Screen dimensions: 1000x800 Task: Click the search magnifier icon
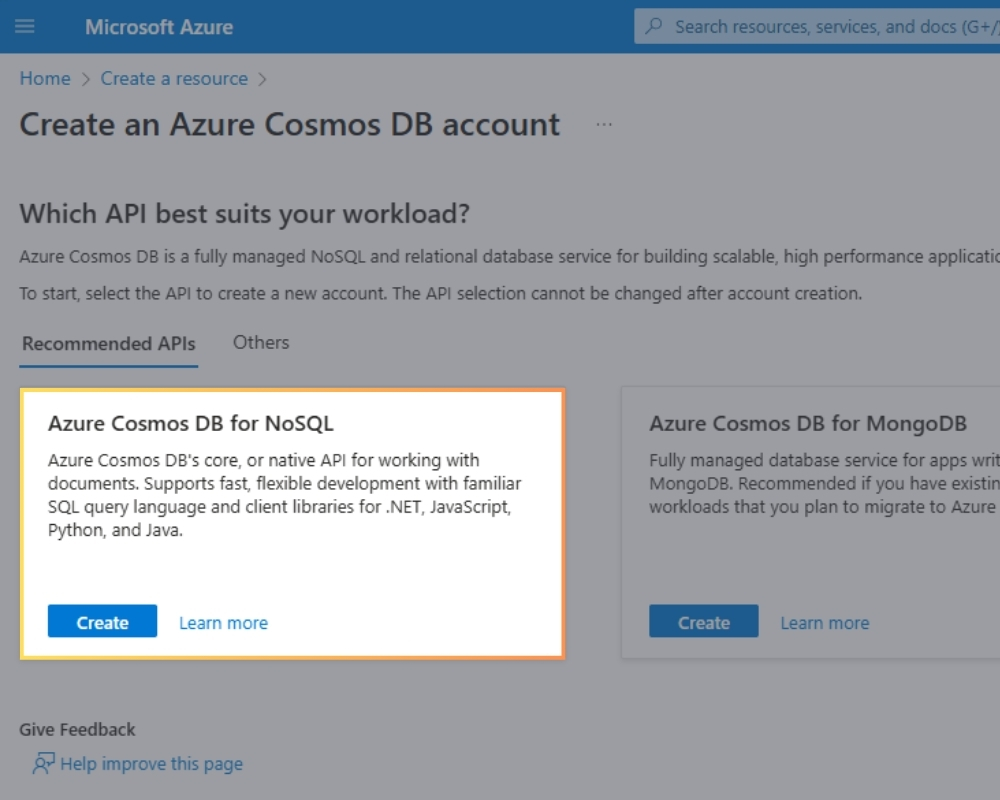[654, 27]
